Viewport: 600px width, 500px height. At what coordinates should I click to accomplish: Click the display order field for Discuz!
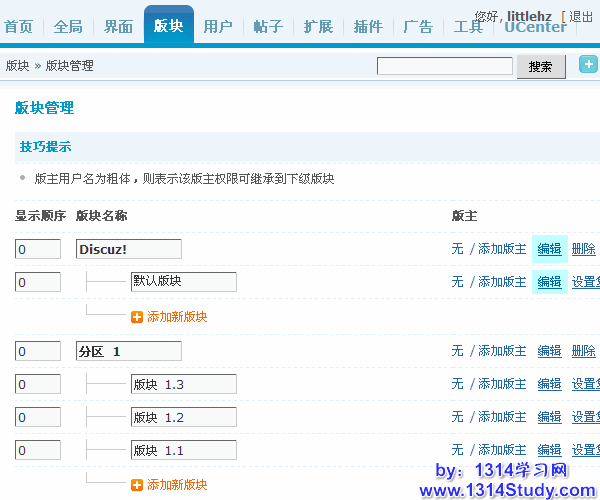coord(38,249)
